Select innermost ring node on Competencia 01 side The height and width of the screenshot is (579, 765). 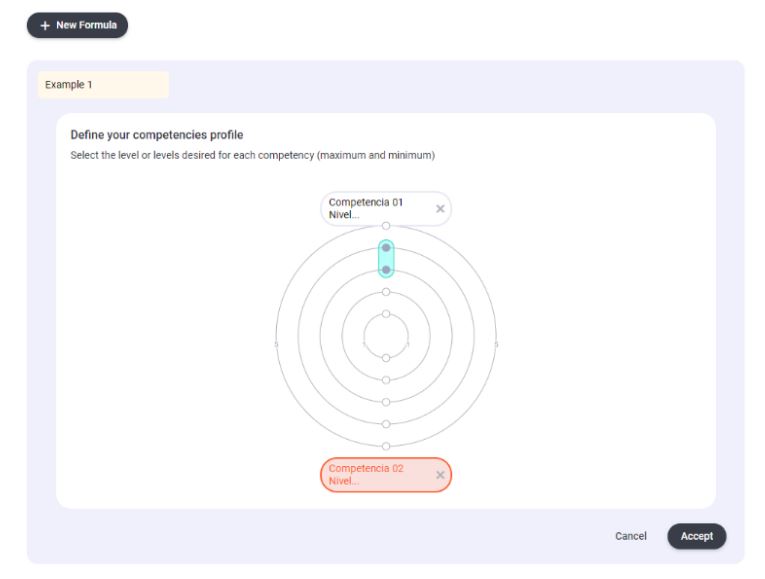tap(386, 313)
